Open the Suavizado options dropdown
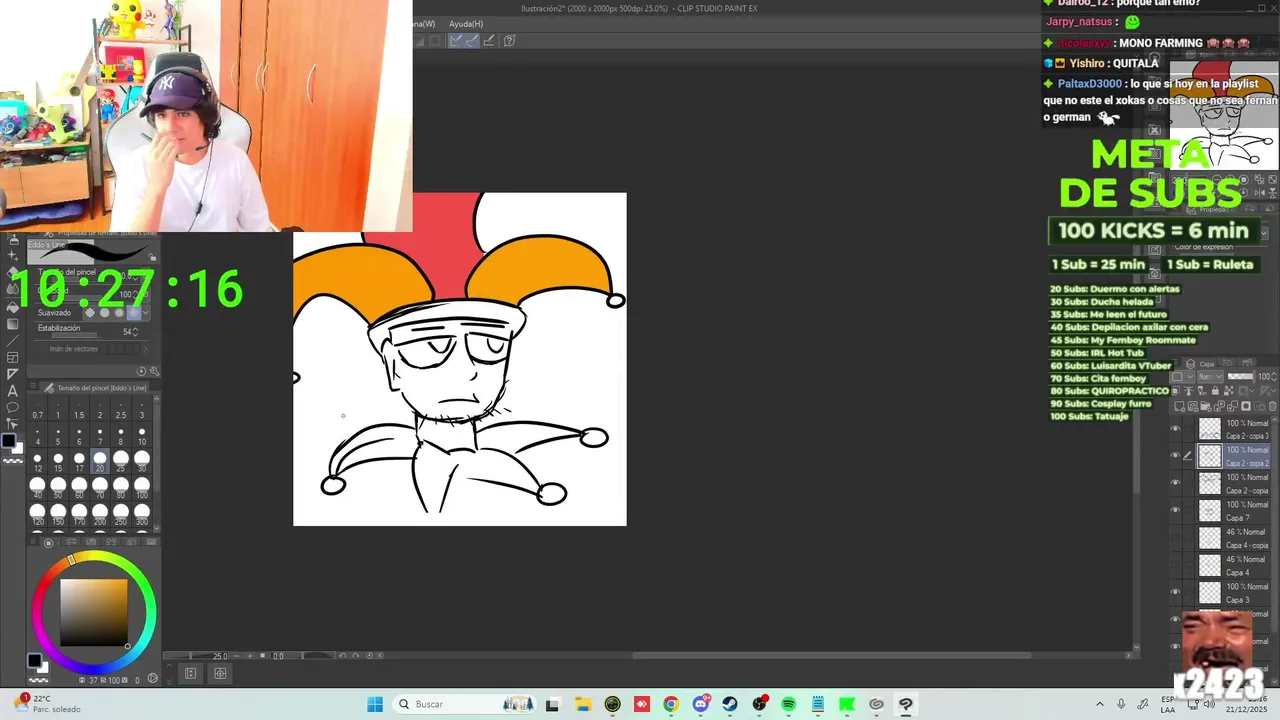The height and width of the screenshot is (720, 1280). point(146,312)
